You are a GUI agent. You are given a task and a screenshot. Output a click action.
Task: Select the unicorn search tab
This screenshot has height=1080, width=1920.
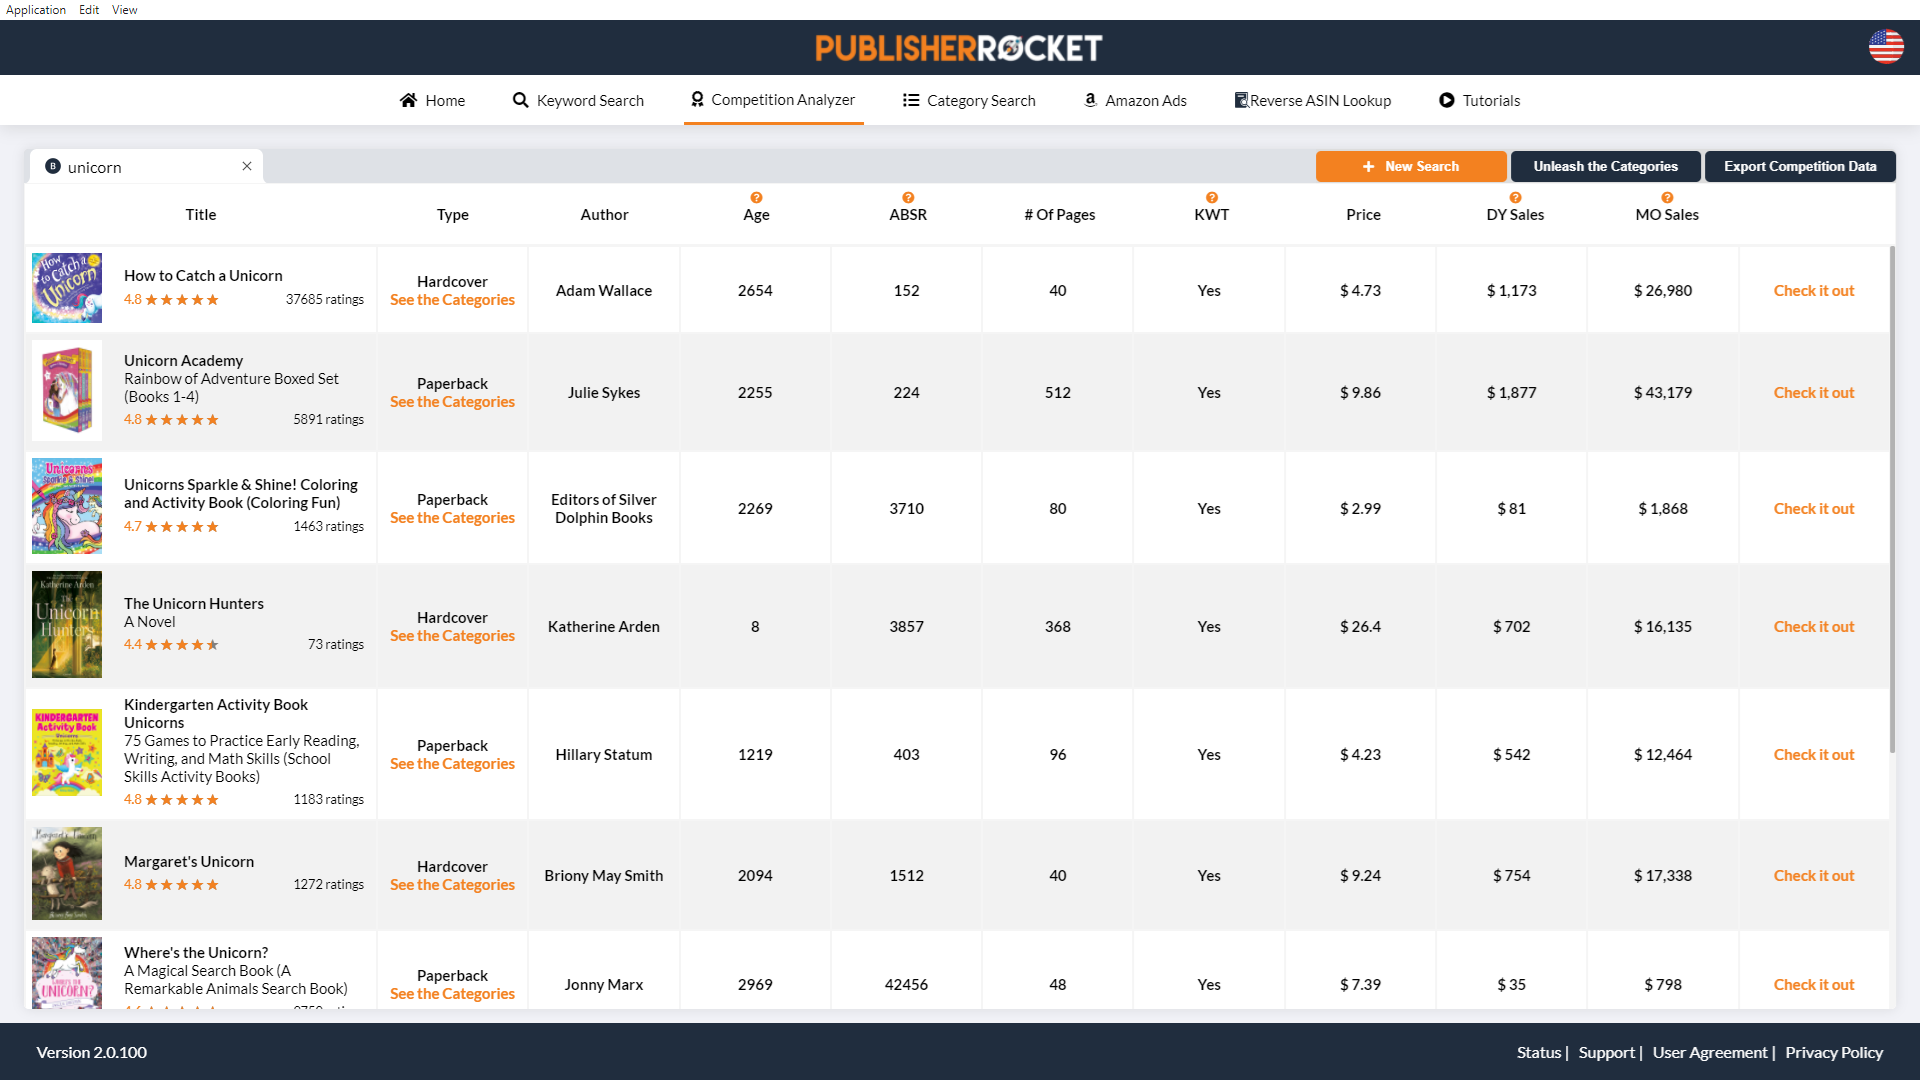[144, 167]
